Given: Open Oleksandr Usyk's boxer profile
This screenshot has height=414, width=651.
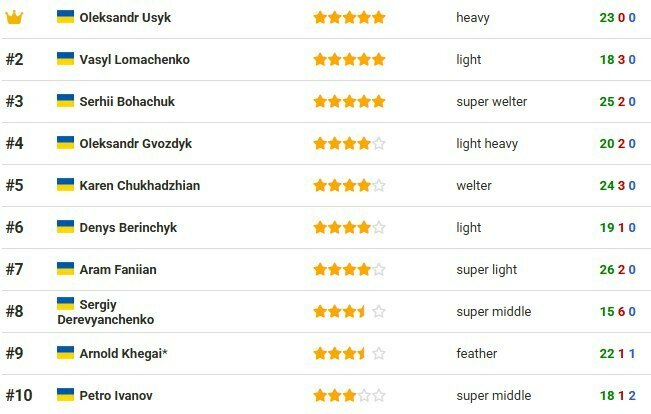Looking at the screenshot, I should click(125, 17).
